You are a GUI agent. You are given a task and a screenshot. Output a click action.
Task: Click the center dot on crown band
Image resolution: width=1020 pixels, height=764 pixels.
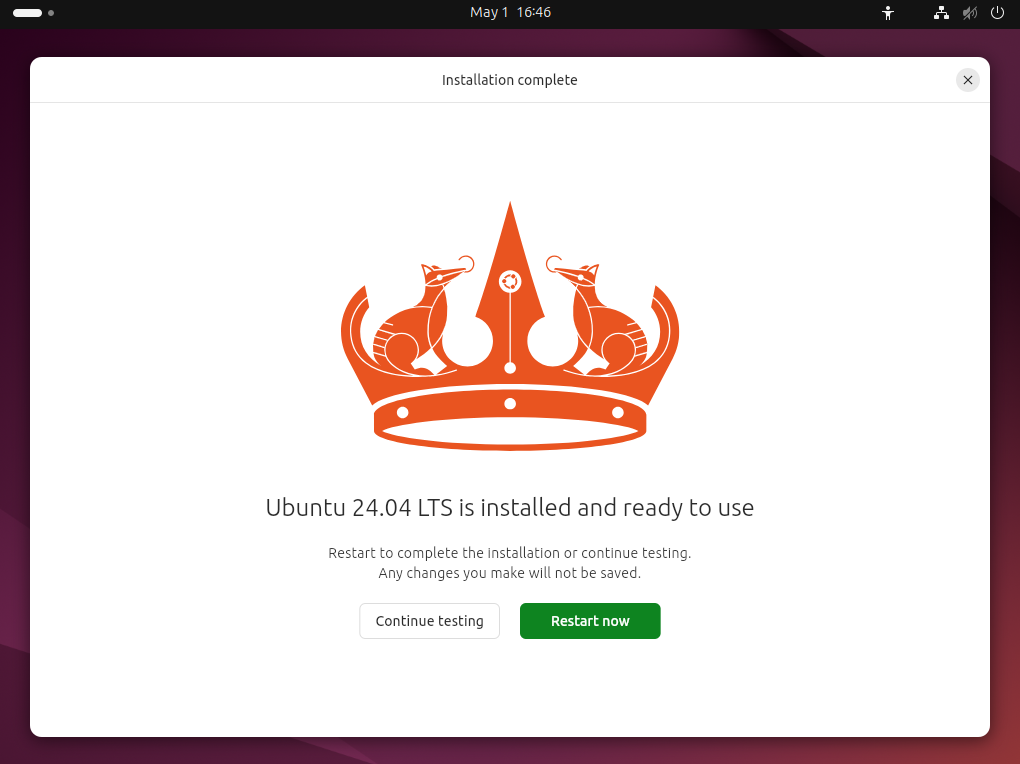pos(510,404)
